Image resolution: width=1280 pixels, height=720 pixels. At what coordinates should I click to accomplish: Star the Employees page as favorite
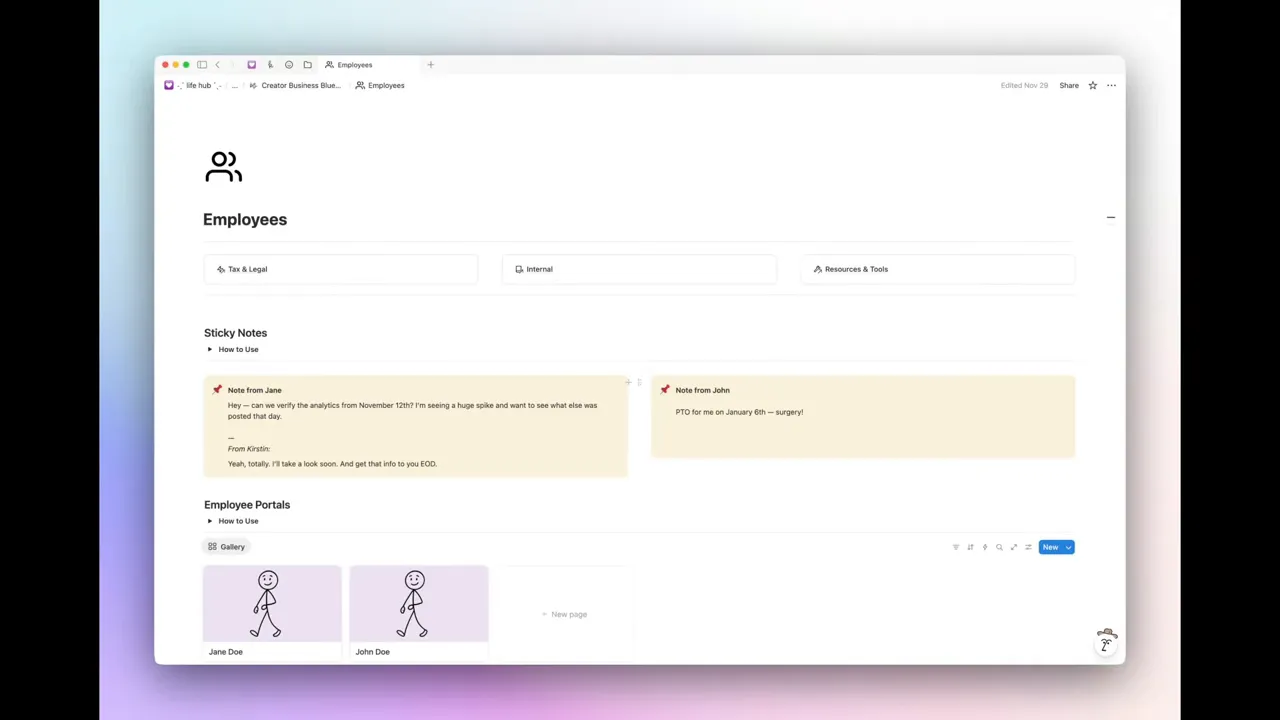1092,85
